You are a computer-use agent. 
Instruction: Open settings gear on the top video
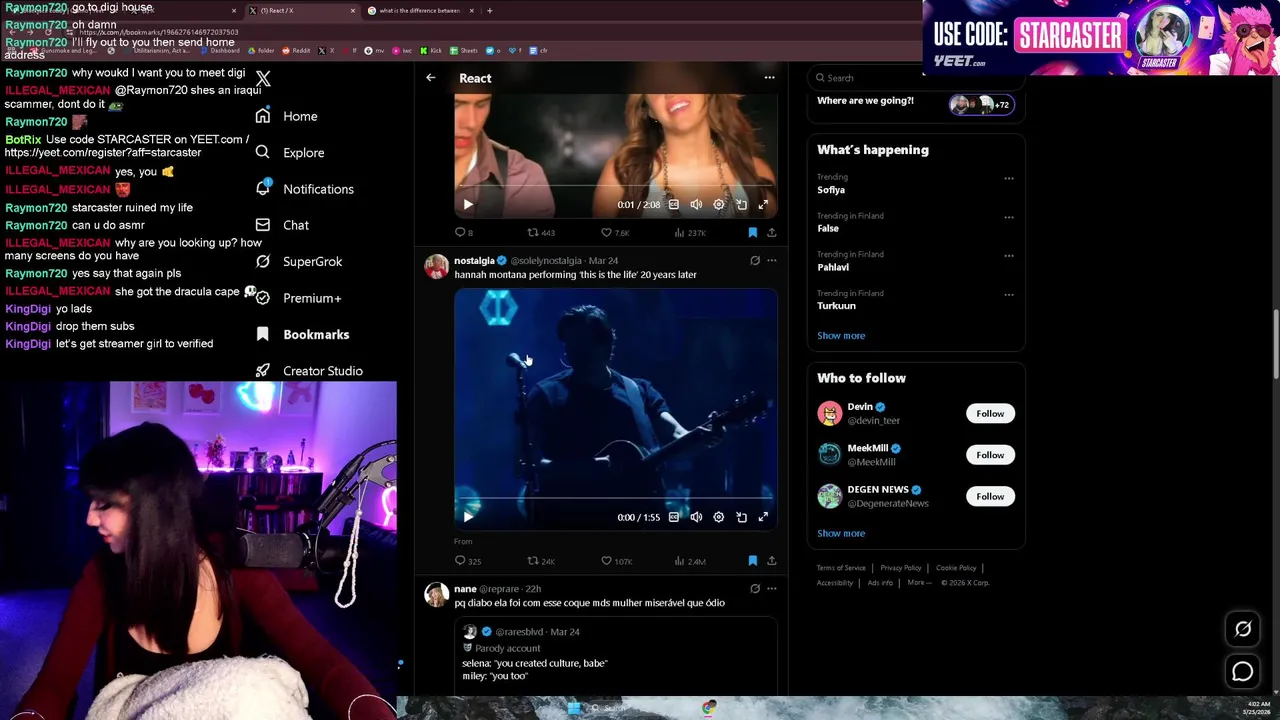[x=718, y=204]
